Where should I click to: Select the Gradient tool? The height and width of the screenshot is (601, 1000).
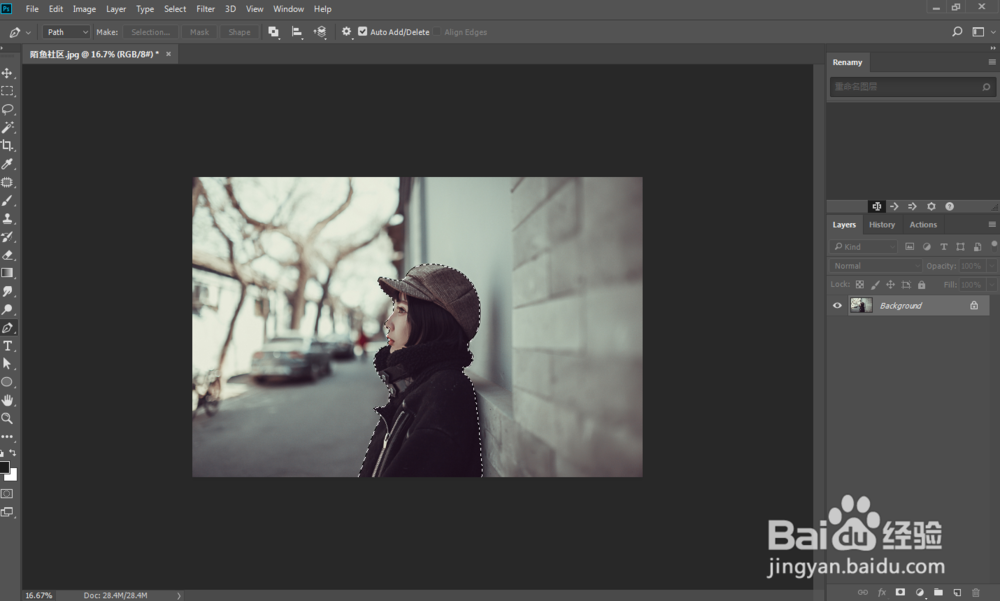(x=7, y=273)
